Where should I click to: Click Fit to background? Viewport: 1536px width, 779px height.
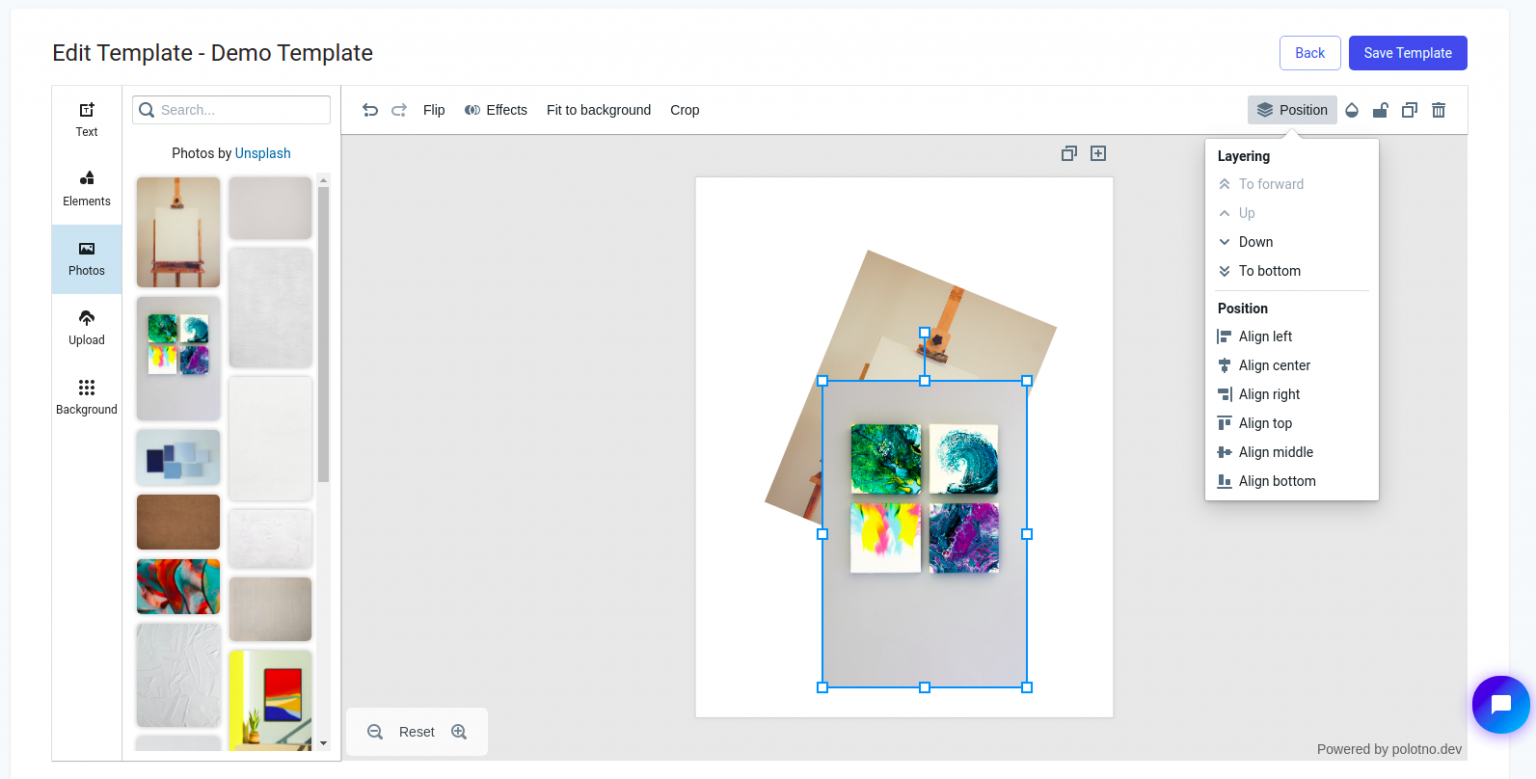click(599, 110)
